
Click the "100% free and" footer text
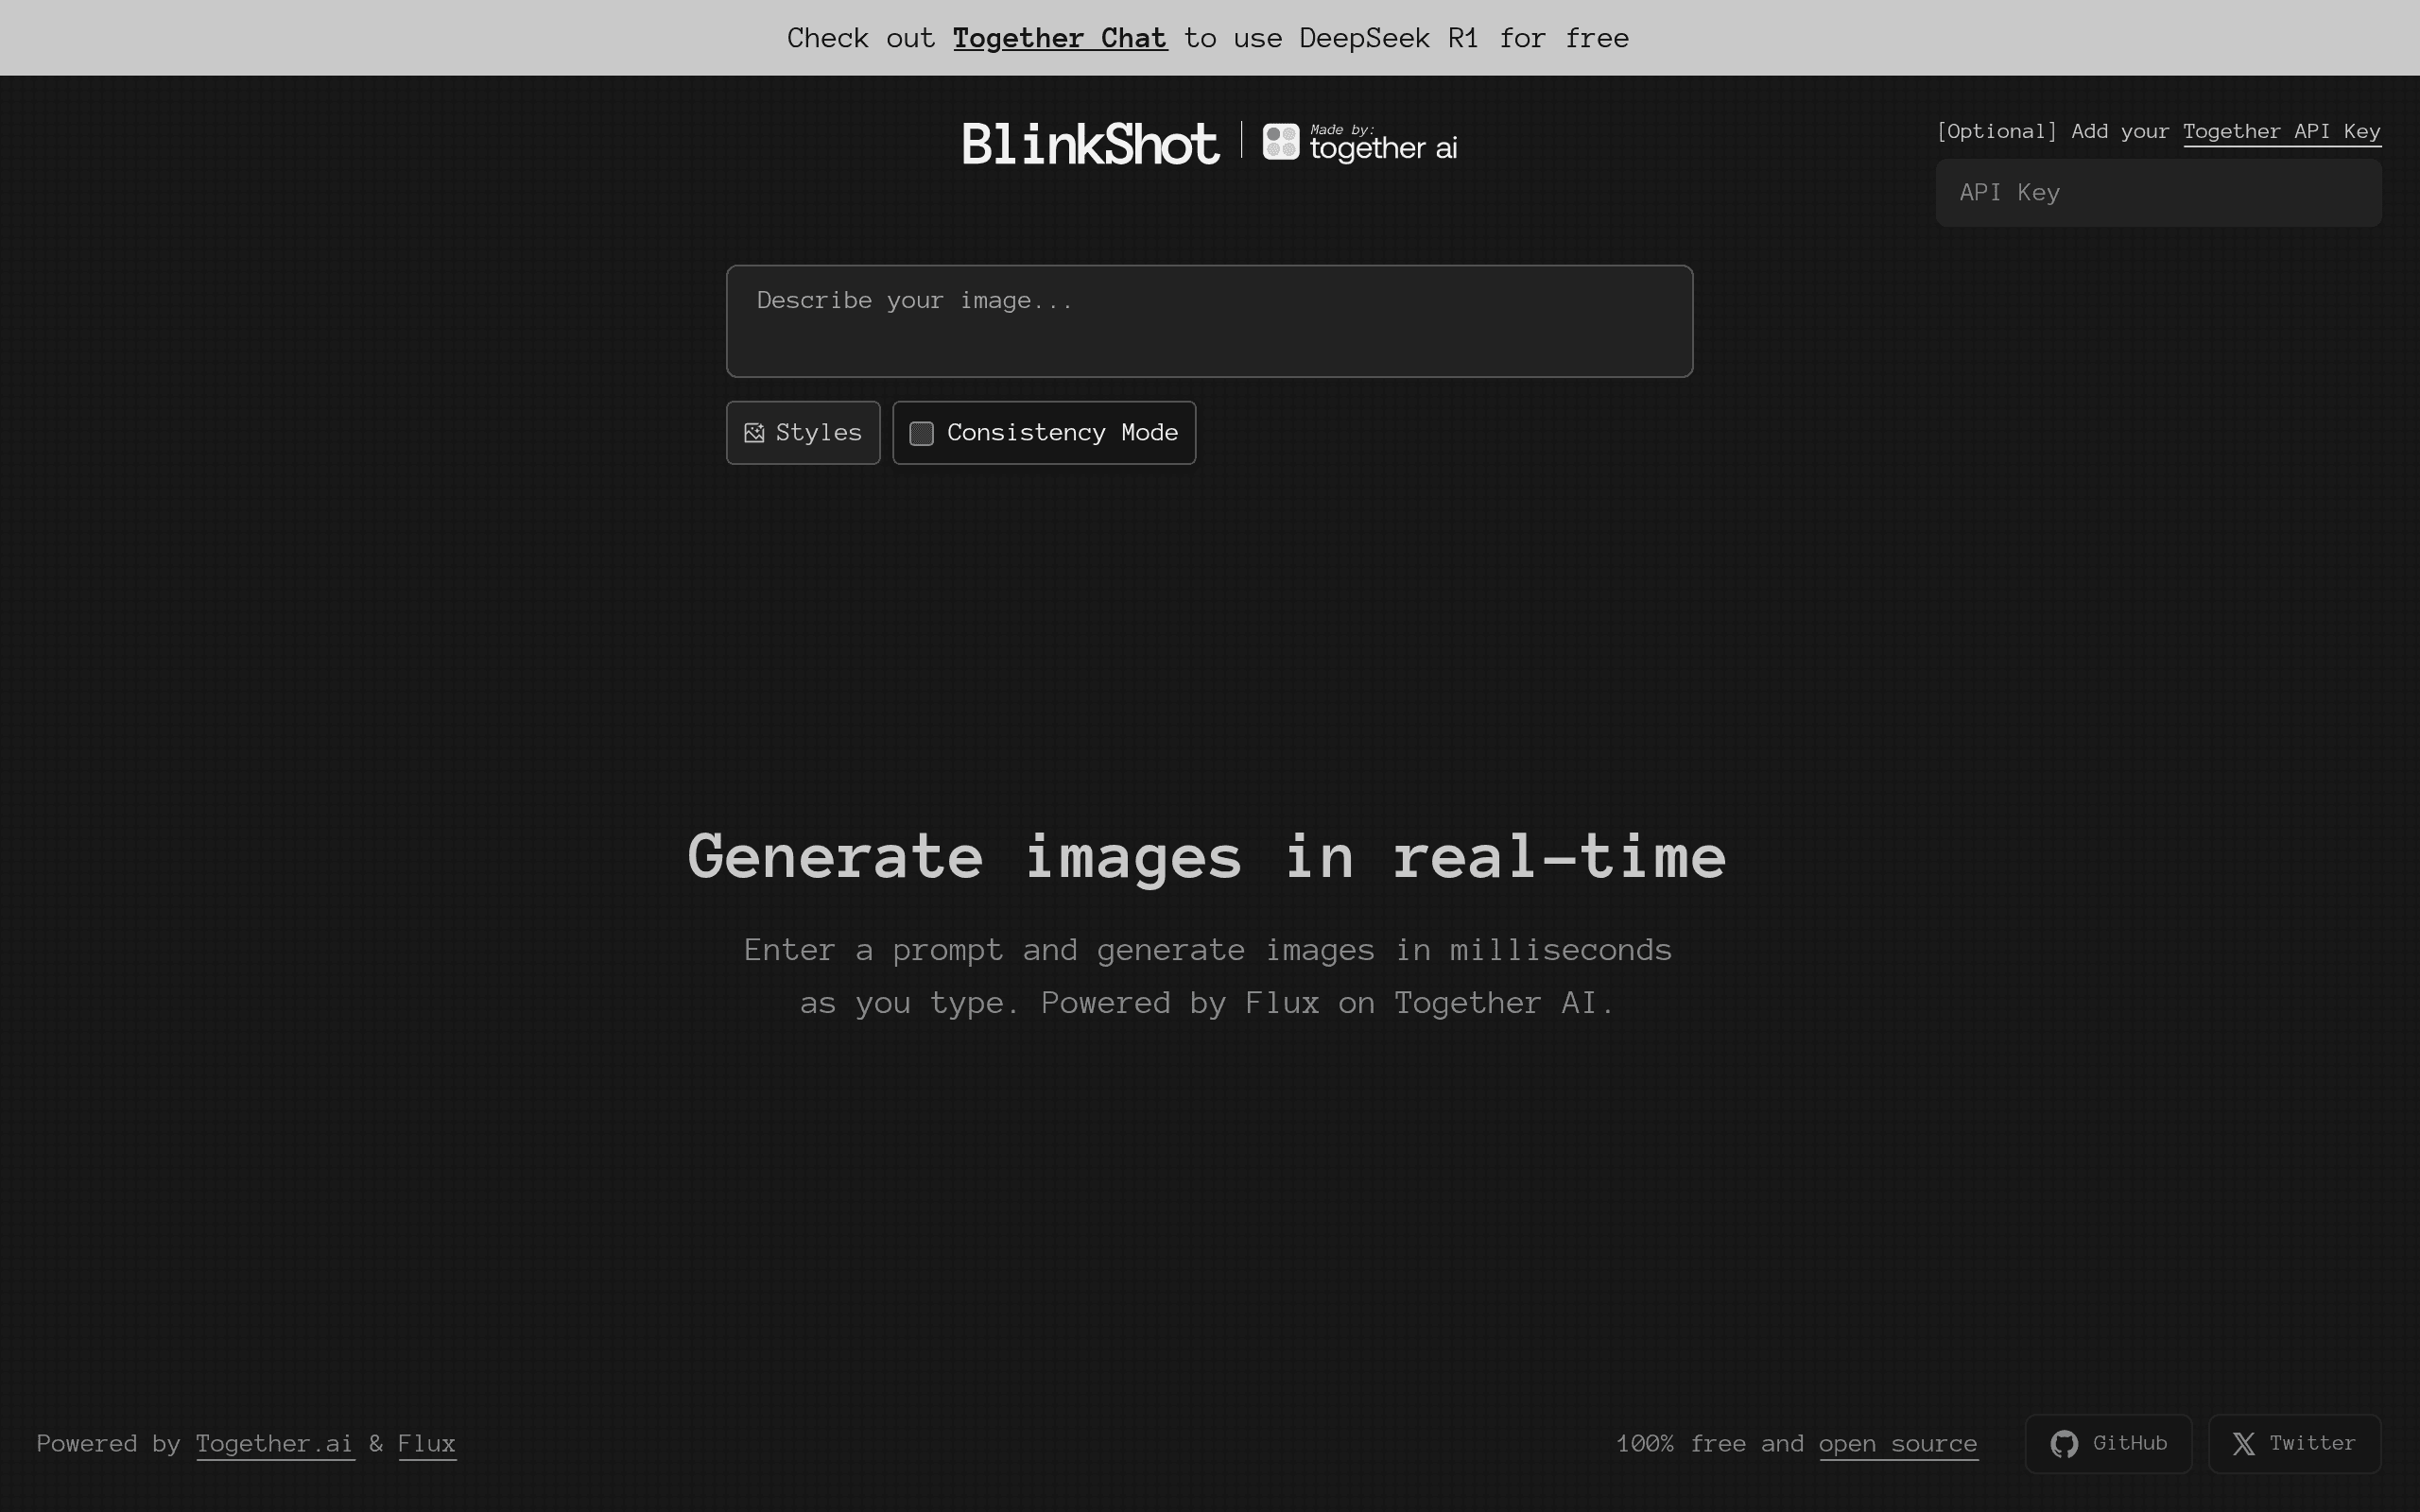pos(1710,1444)
